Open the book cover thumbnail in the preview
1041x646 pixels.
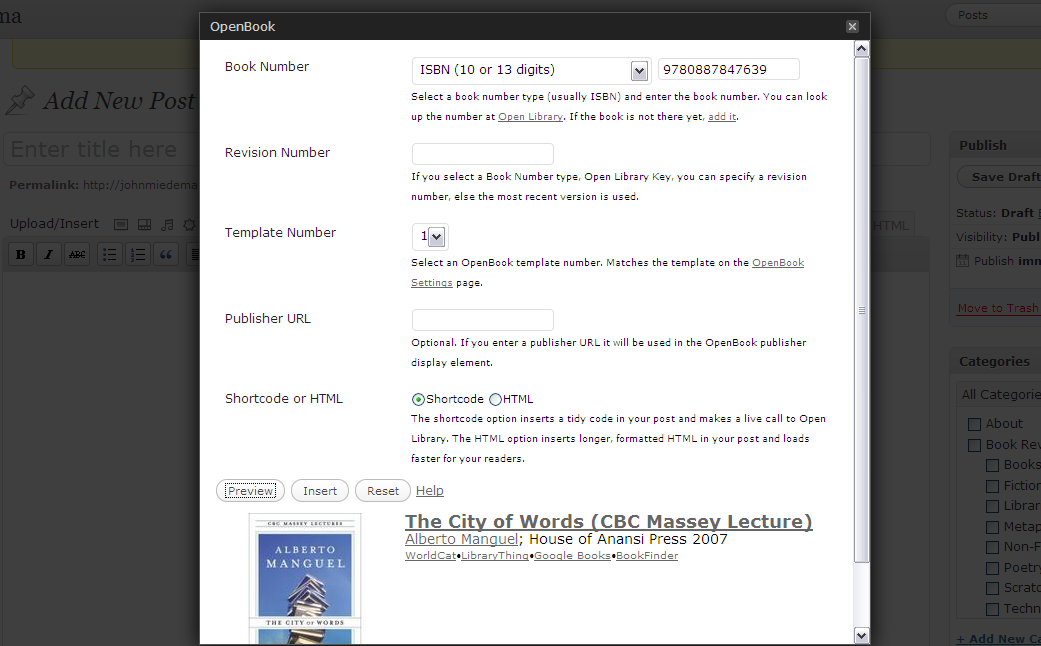[x=305, y=579]
